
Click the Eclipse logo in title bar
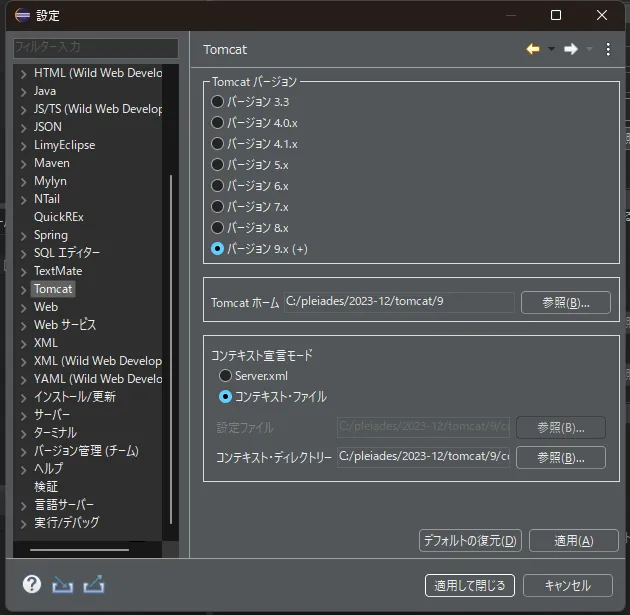tap(22, 15)
